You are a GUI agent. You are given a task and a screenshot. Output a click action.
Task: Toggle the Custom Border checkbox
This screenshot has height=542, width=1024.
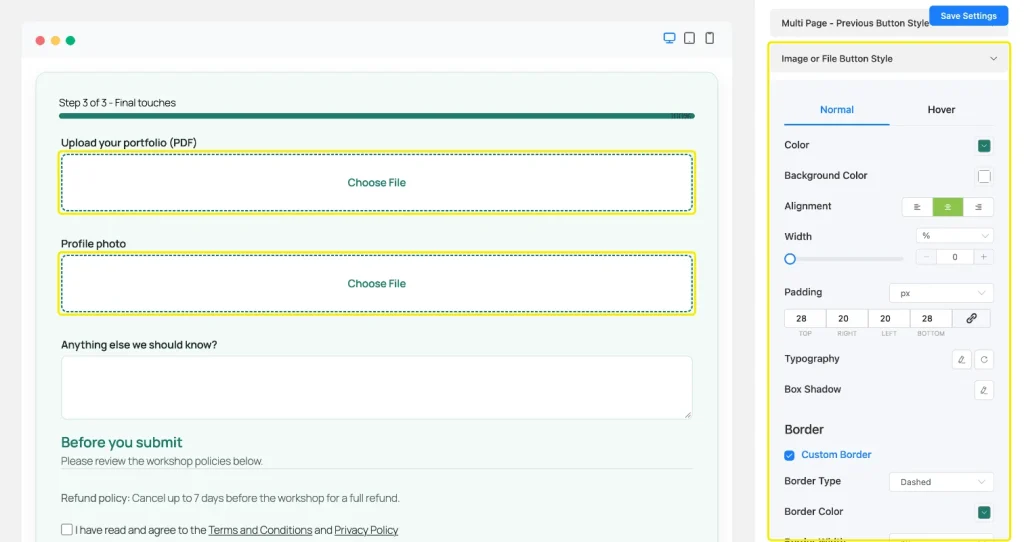click(789, 455)
